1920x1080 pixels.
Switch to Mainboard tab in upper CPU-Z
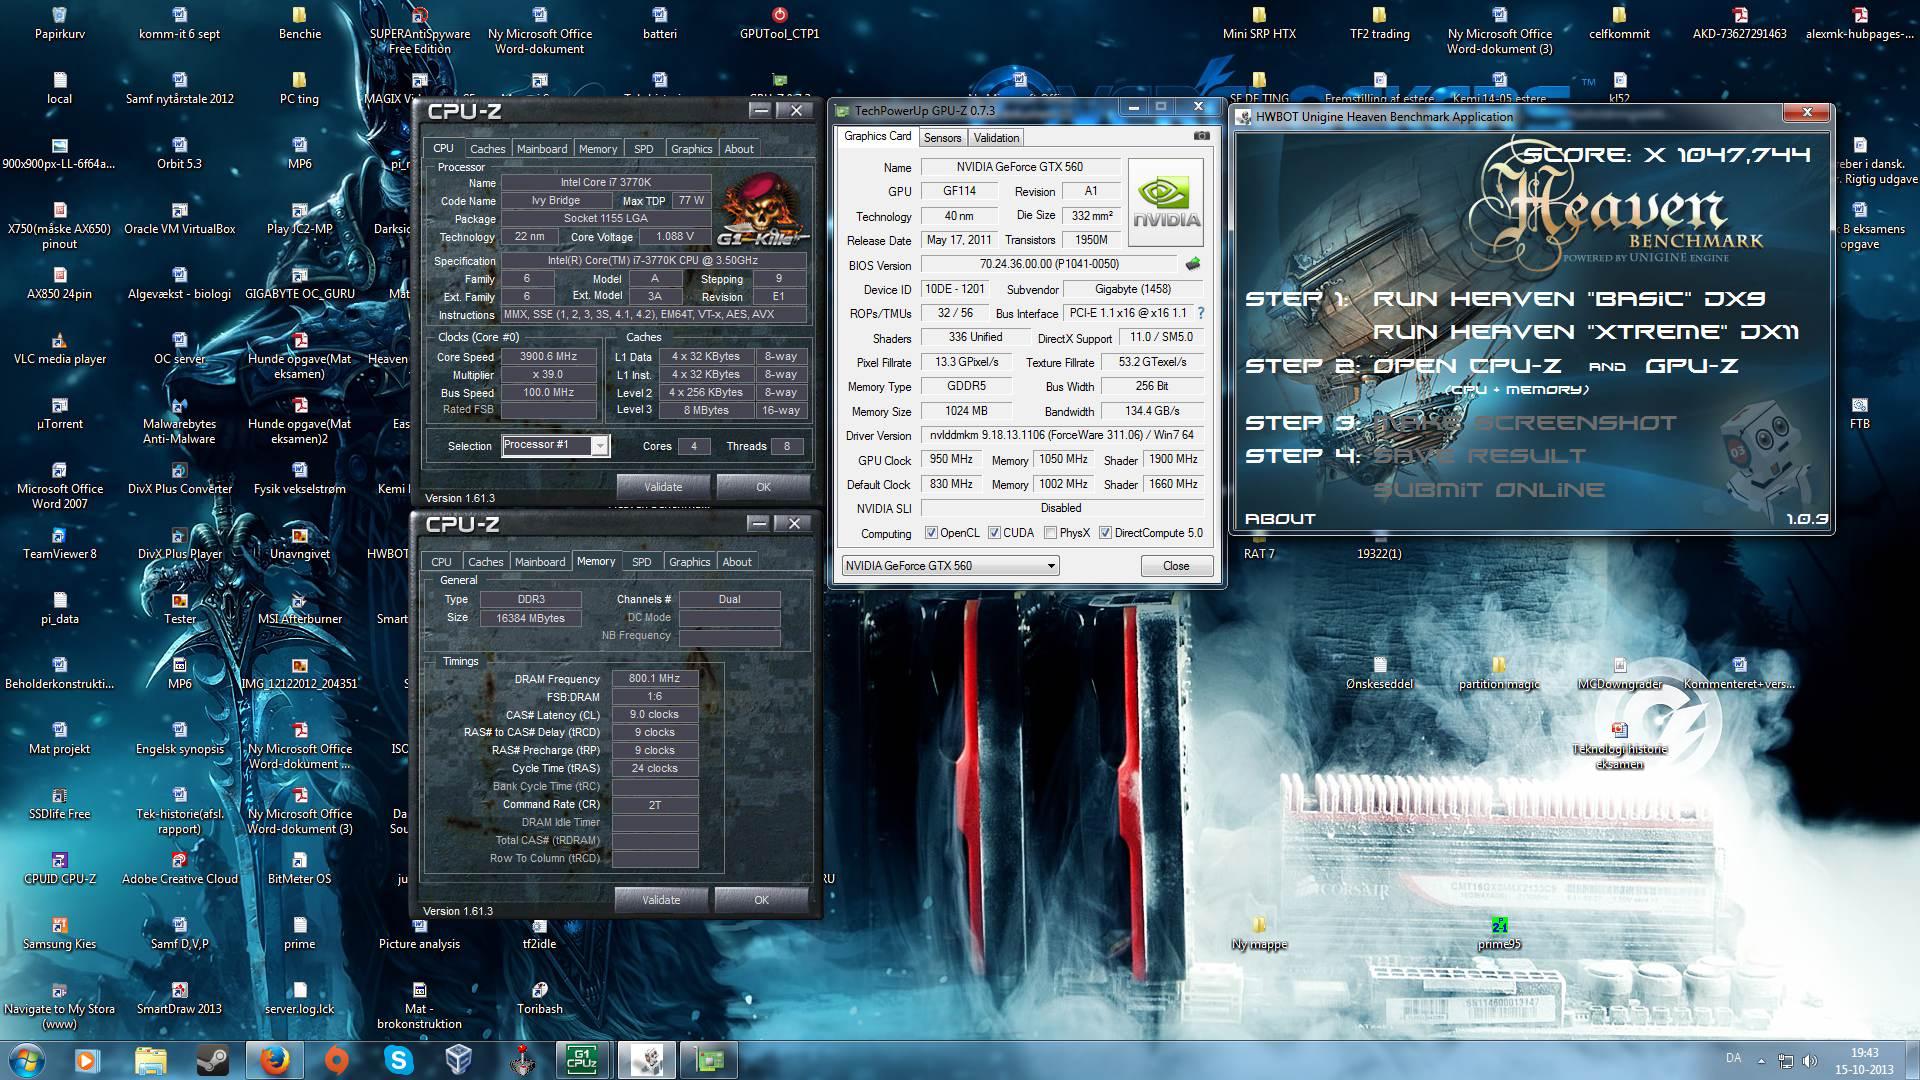(x=542, y=149)
